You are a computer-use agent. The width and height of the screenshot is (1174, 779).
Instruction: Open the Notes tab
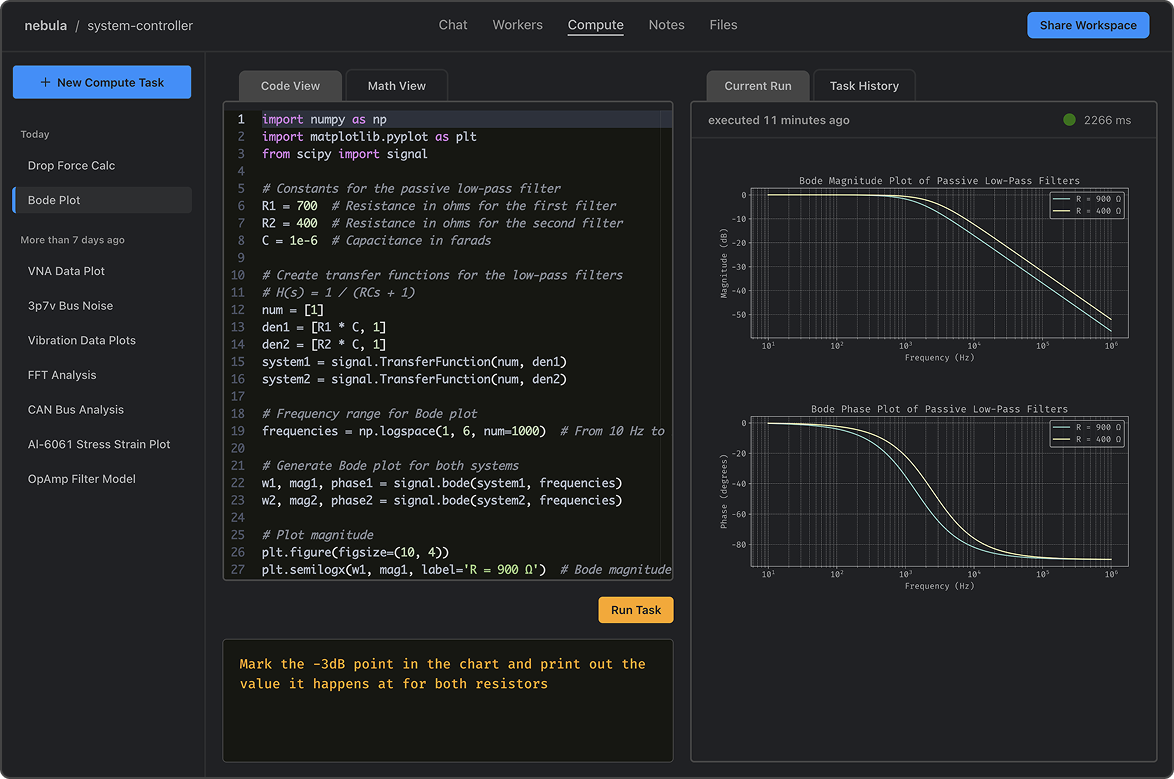pyautogui.click(x=666, y=25)
